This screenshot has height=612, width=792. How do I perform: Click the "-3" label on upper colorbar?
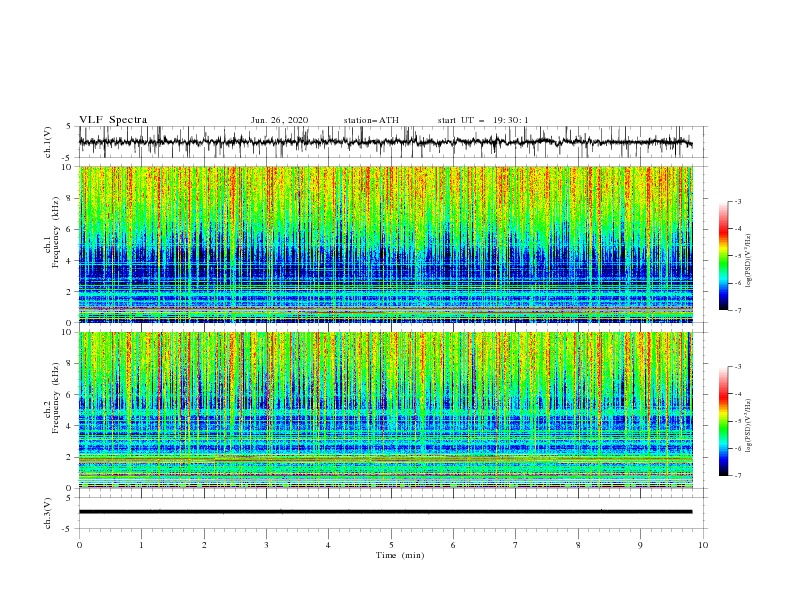pyautogui.click(x=737, y=201)
